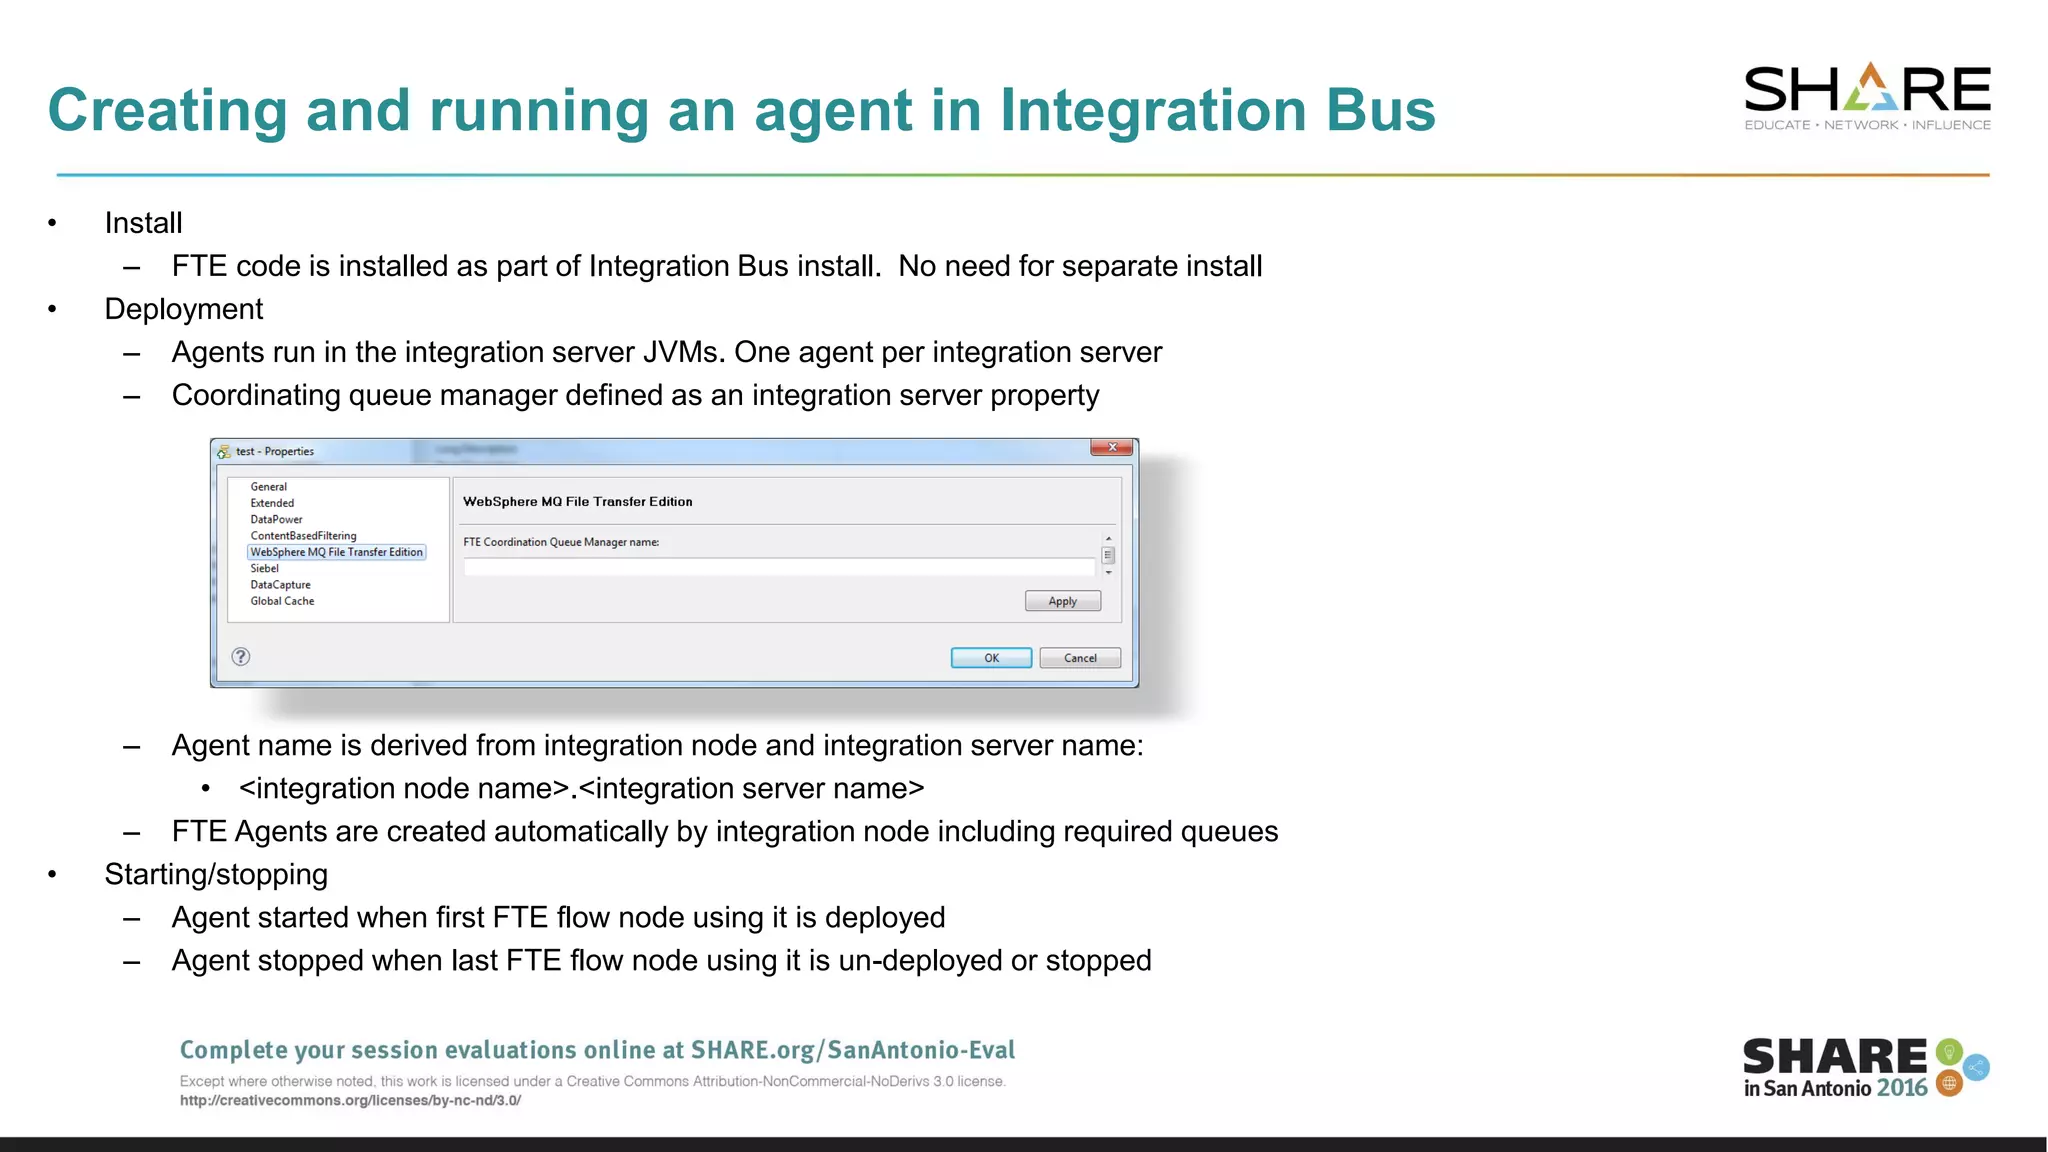2048x1152 pixels.
Task: Click scrollbar down arrow in properties panel
Action: [1108, 573]
